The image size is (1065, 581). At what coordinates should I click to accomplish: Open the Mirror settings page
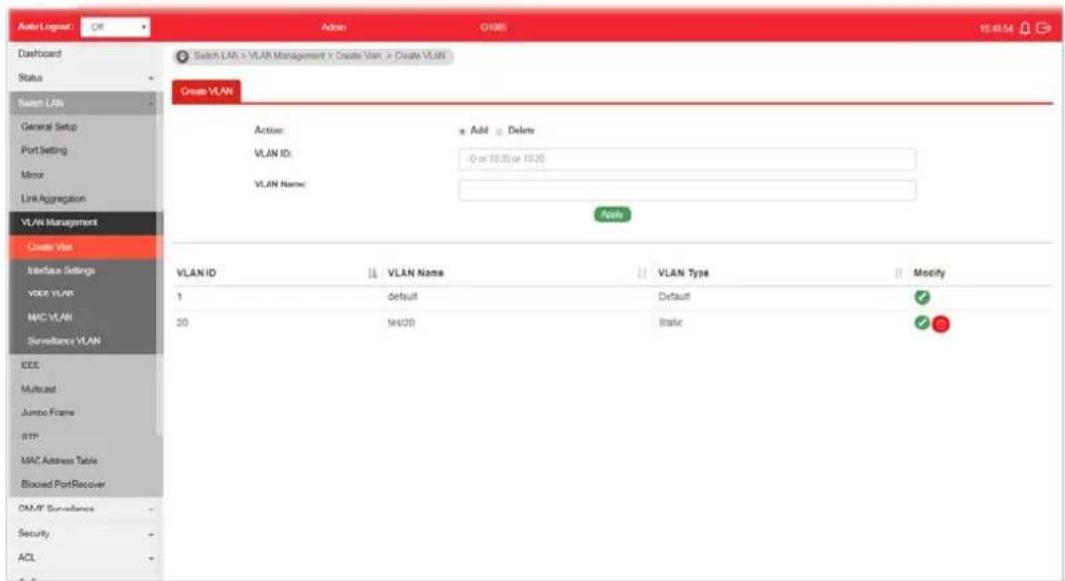click(33, 175)
